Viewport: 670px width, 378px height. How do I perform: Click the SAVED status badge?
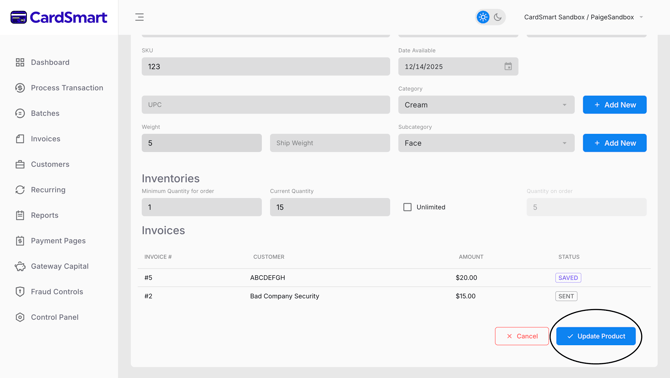point(568,278)
